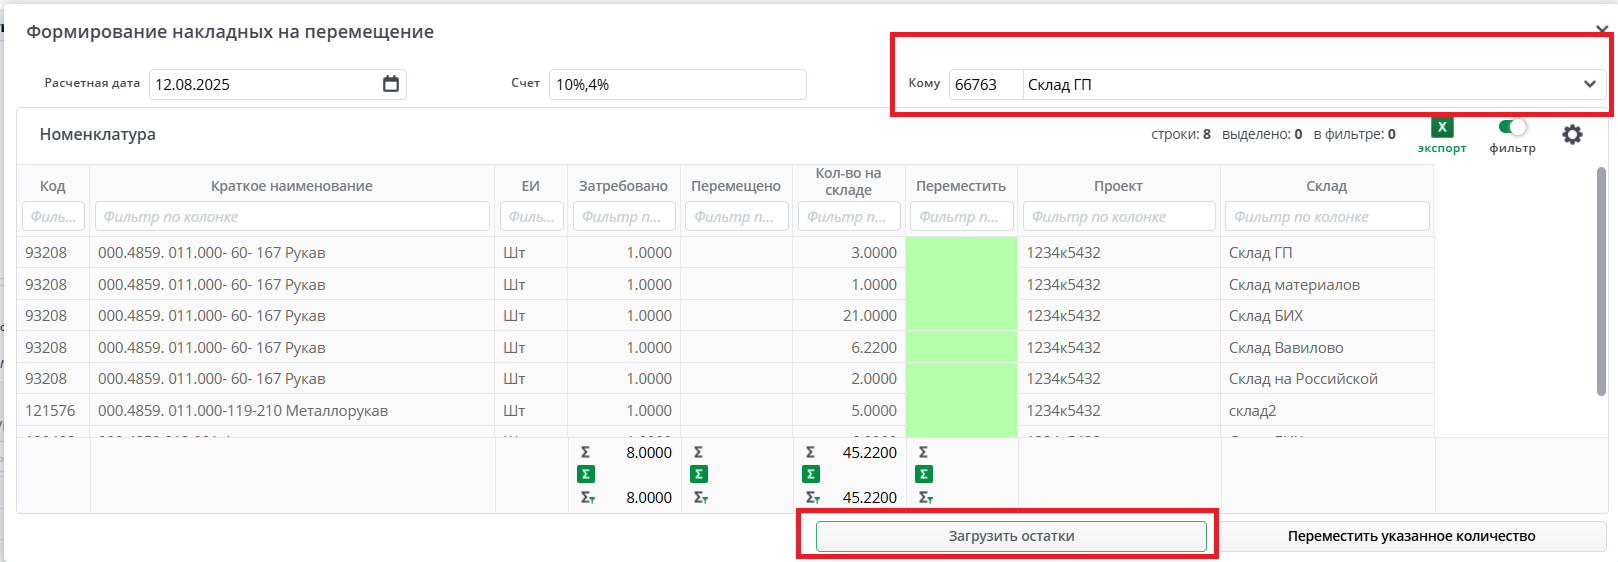Toggle the фильтр switch off

tap(1512, 127)
